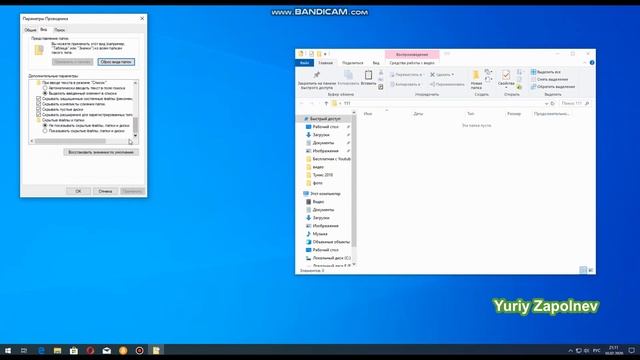Switch to Поиск tab in folder options

click(60, 30)
